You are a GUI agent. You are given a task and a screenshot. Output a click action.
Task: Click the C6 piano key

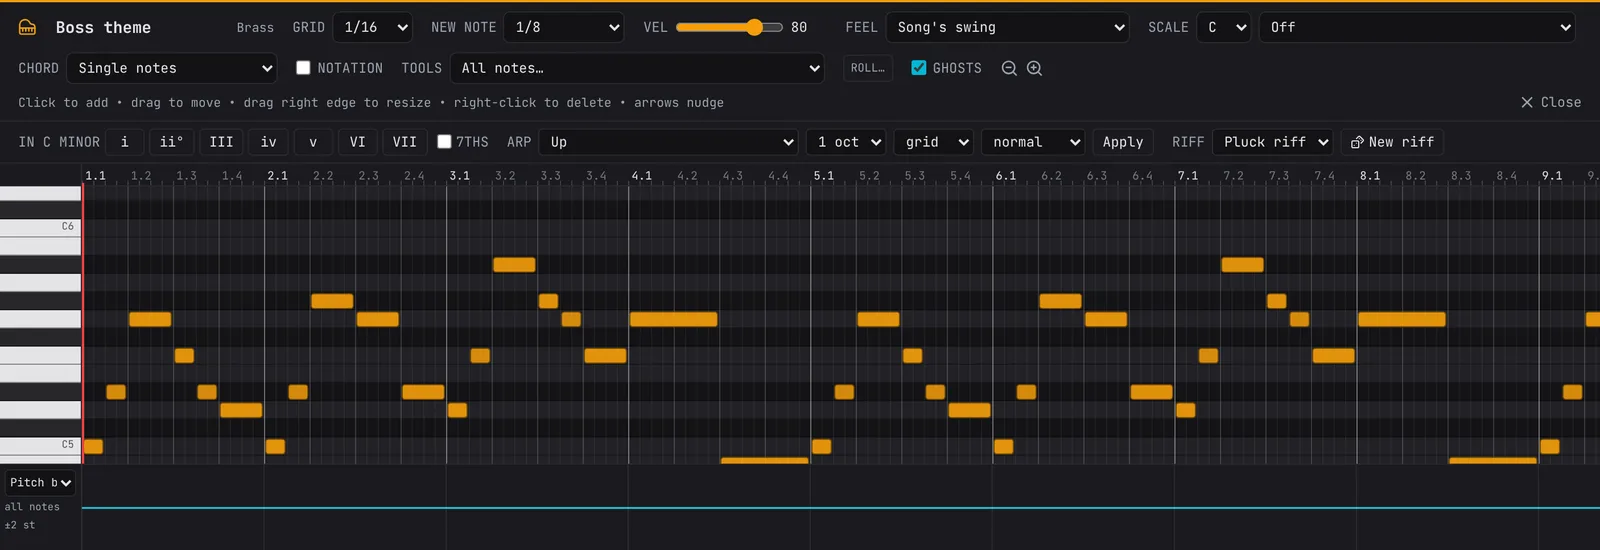click(x=40, y=227)
